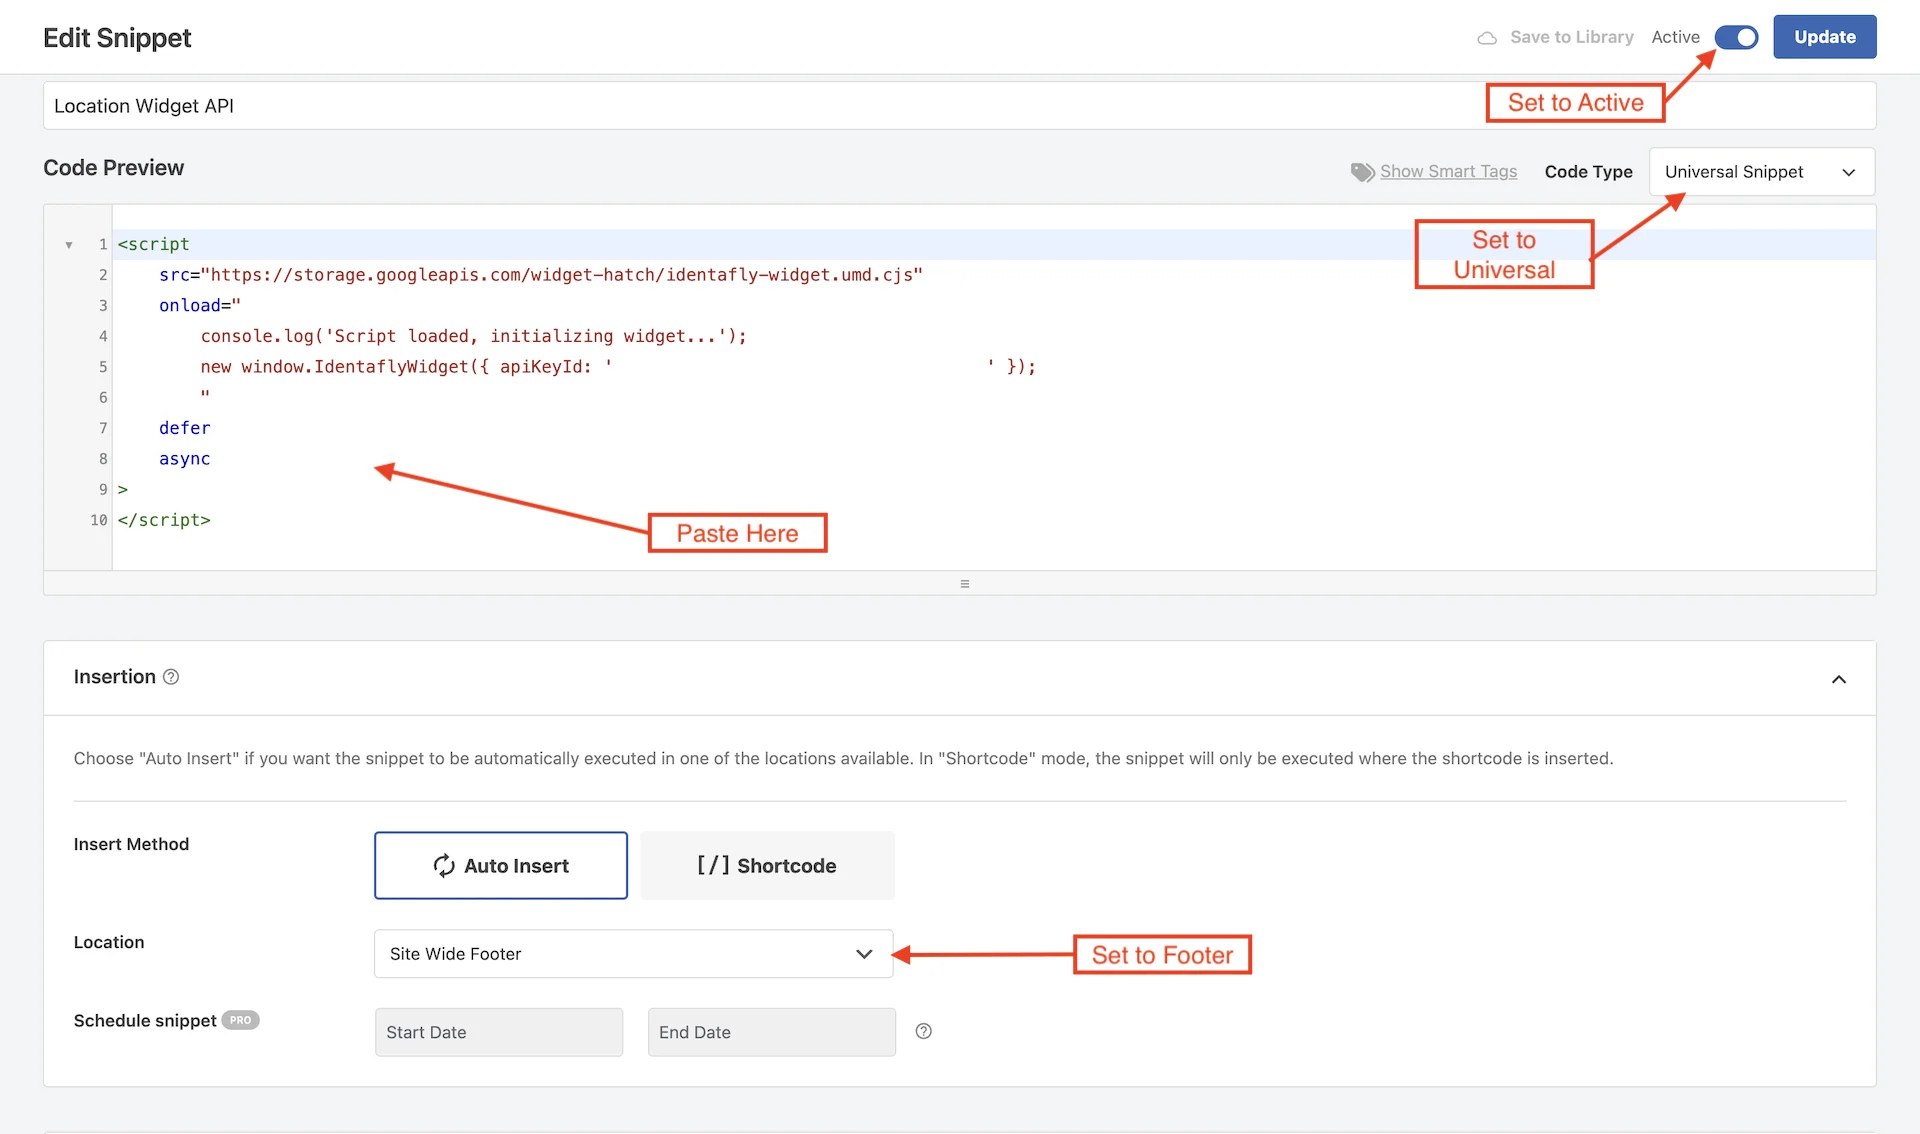Select the Shortcode insert method
Screen dimensions: 1920x1134
(x=767, y=866)
